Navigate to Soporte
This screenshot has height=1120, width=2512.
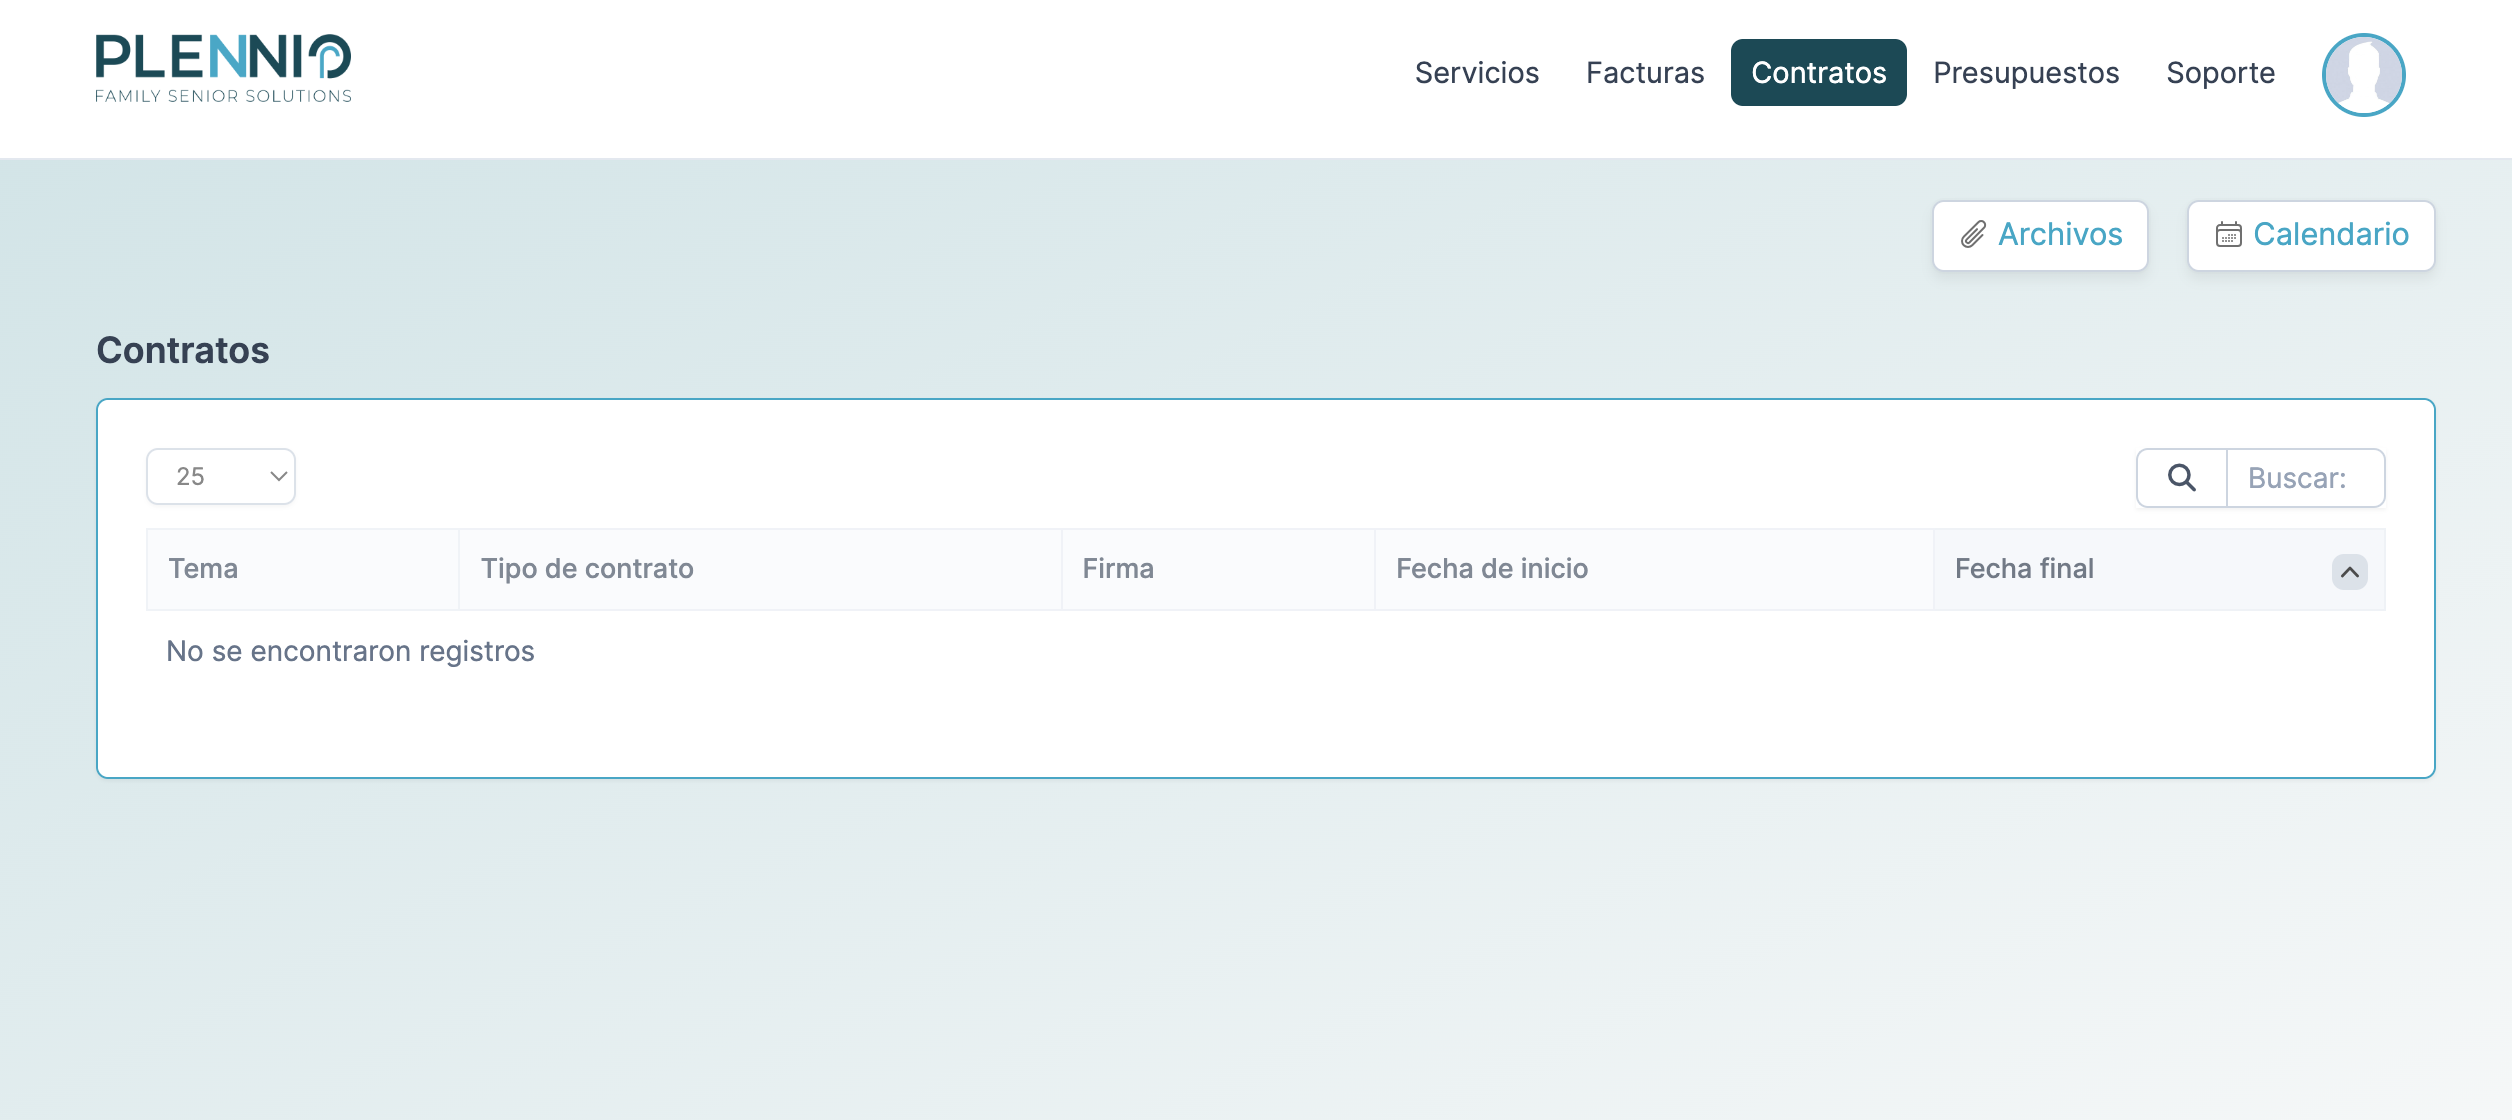(2220, 73)
